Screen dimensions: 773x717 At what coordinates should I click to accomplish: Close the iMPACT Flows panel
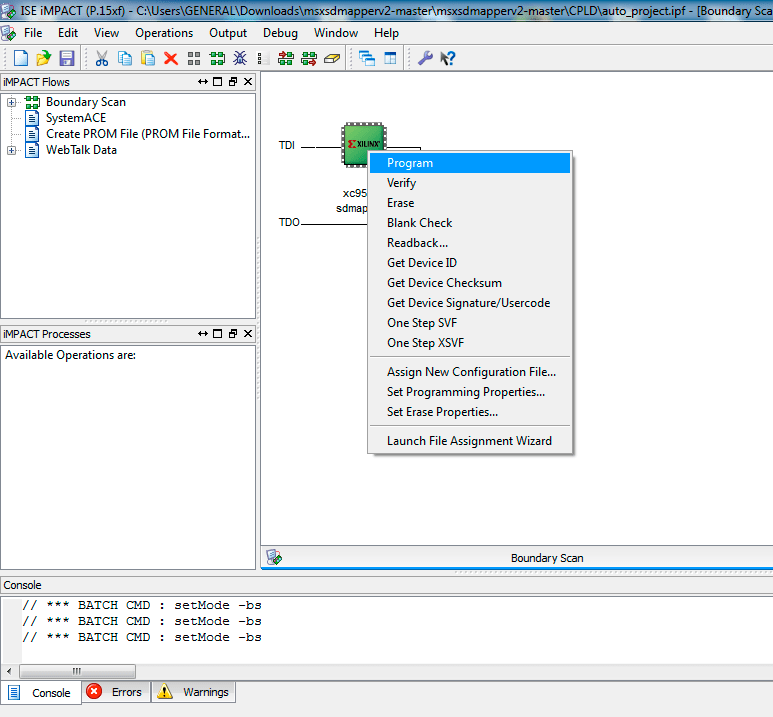tap(248, 82)
